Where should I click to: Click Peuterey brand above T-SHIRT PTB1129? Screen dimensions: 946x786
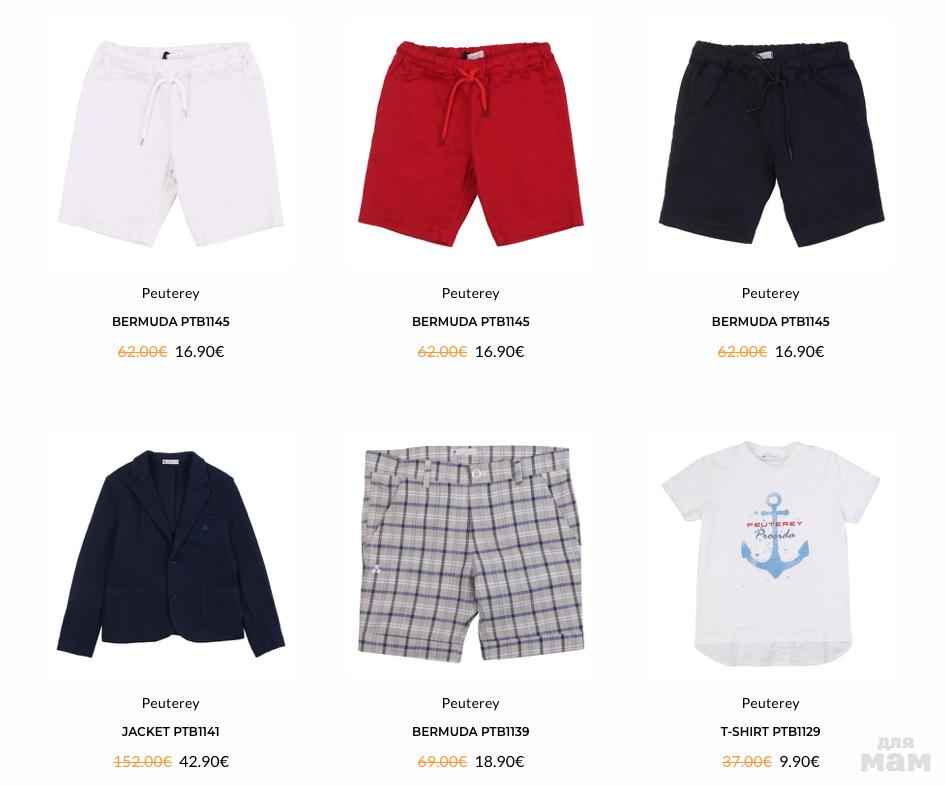click(x=770, y=703)
